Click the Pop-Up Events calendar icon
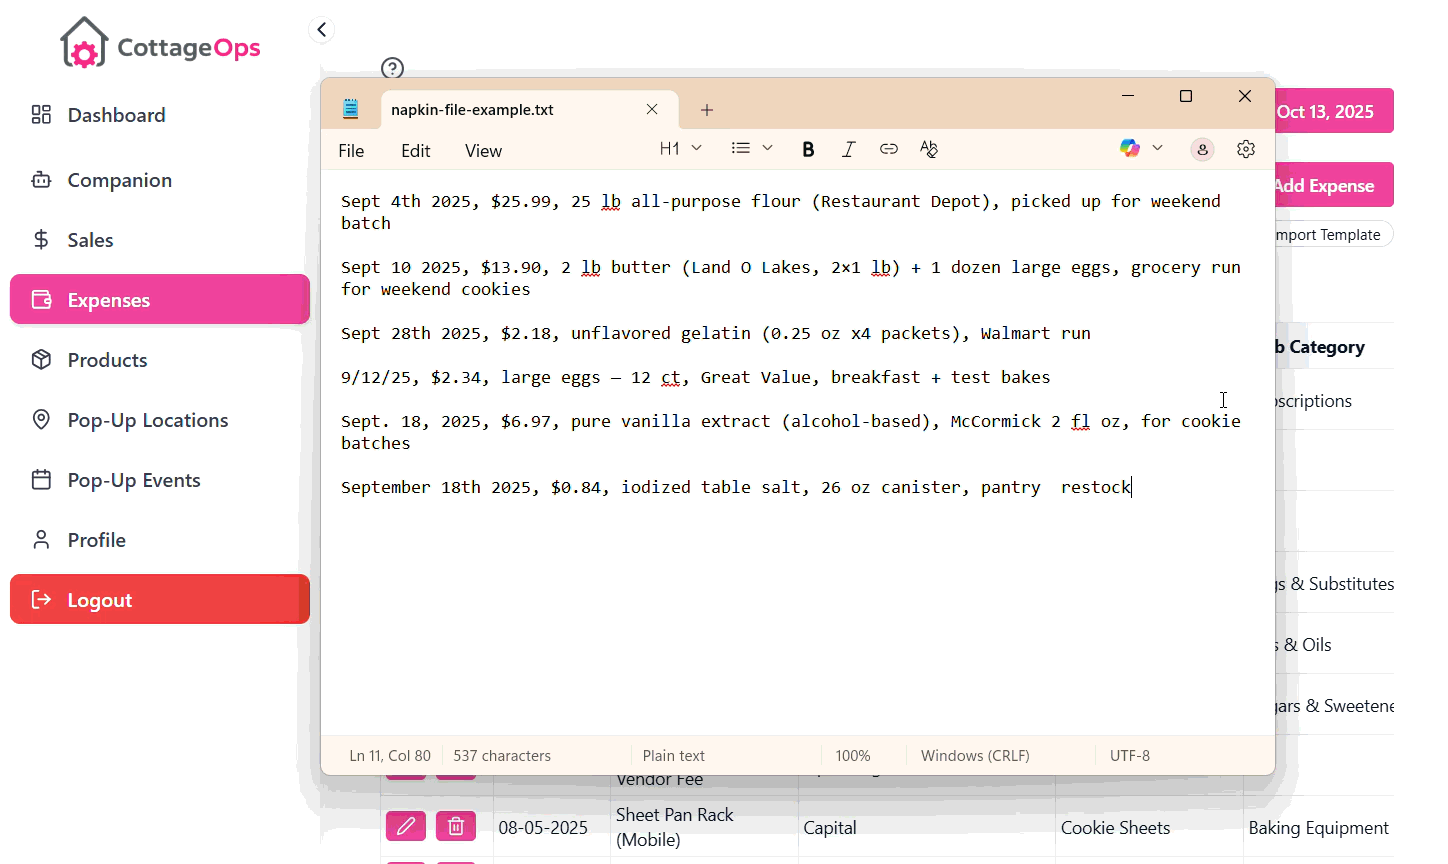This screenshot has height=864, width=1448. click(x=40, y=479)
